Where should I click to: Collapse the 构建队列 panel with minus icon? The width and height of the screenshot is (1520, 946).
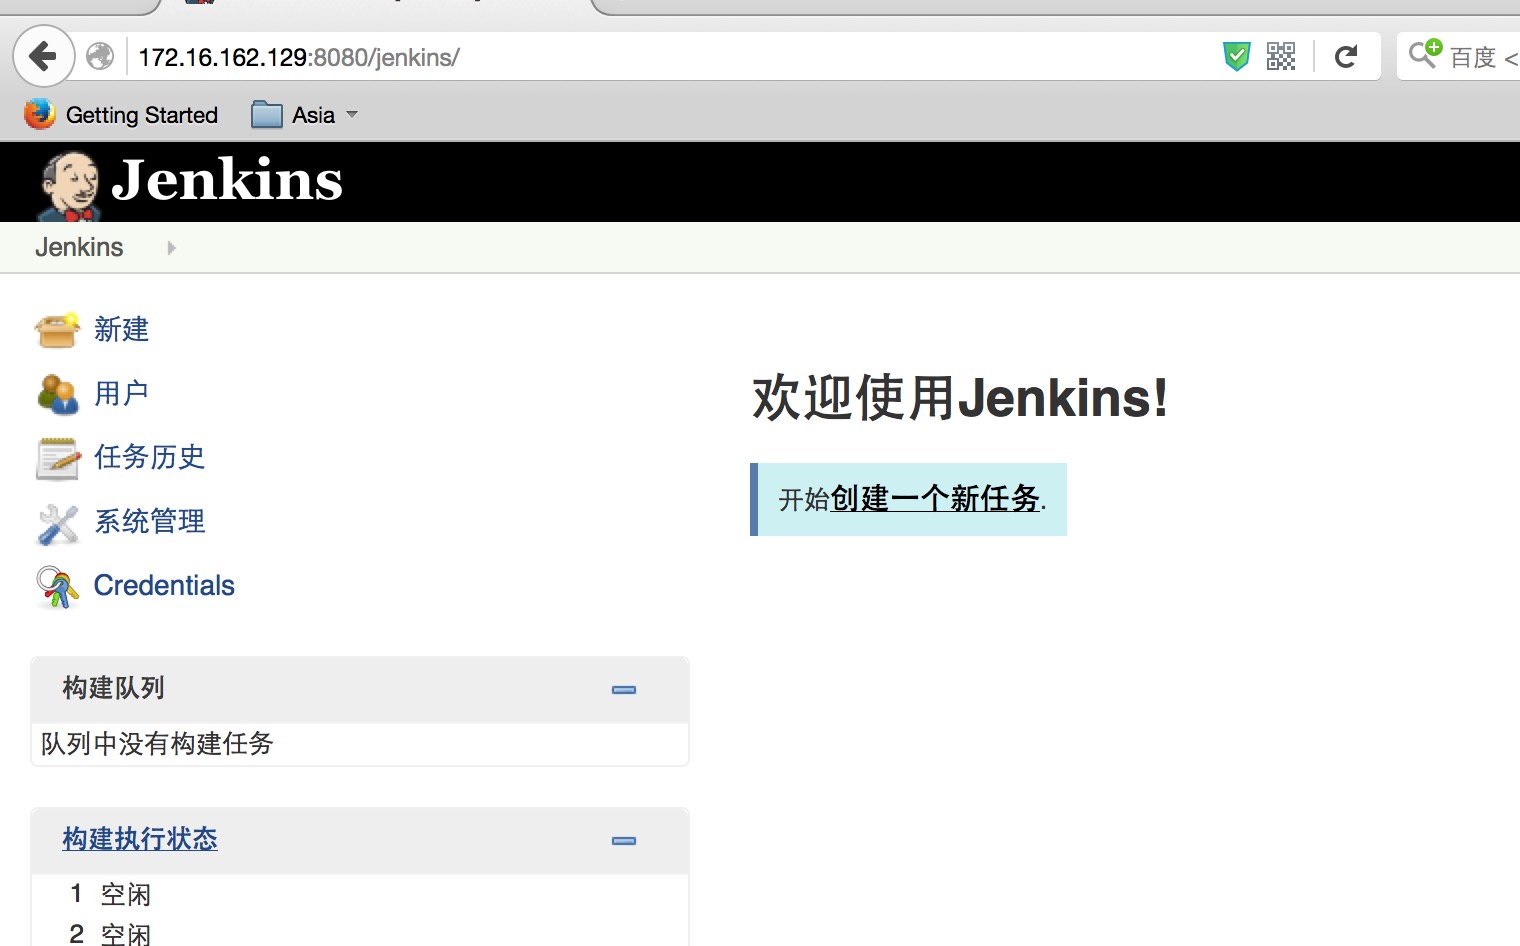624,690
